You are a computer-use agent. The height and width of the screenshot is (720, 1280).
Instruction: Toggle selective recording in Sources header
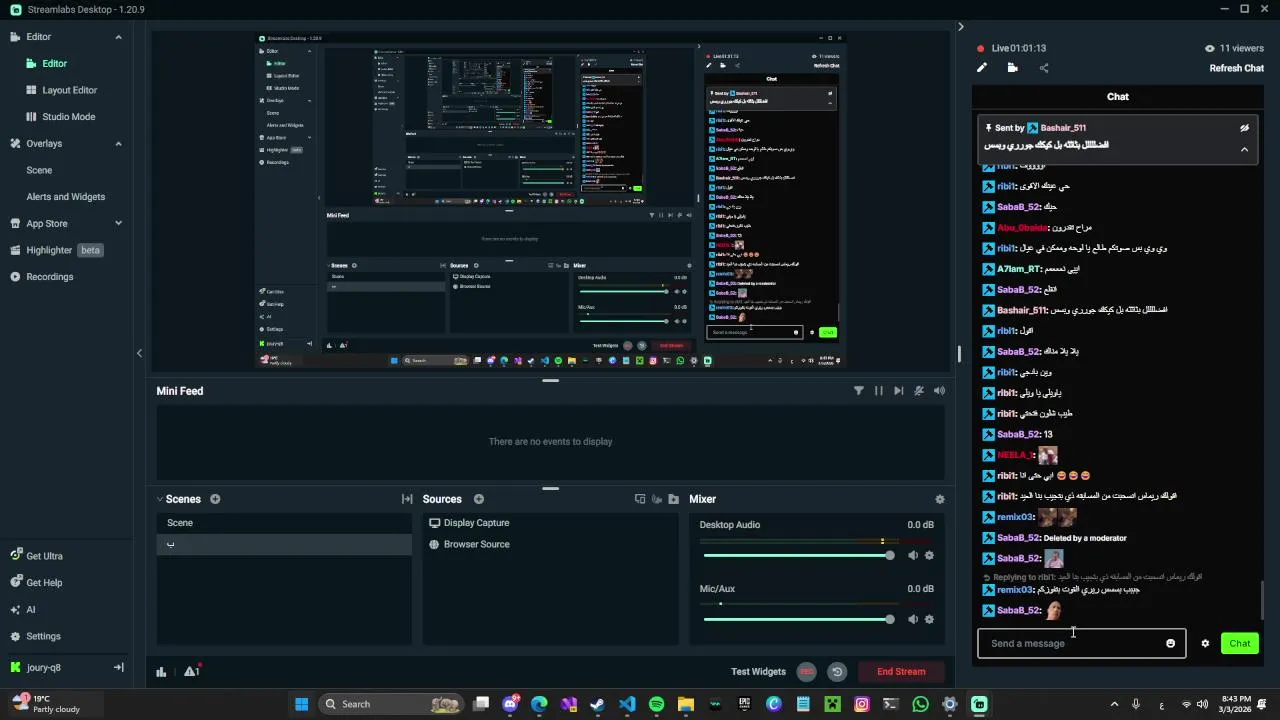pyautogui.click(x=657, y=499)
